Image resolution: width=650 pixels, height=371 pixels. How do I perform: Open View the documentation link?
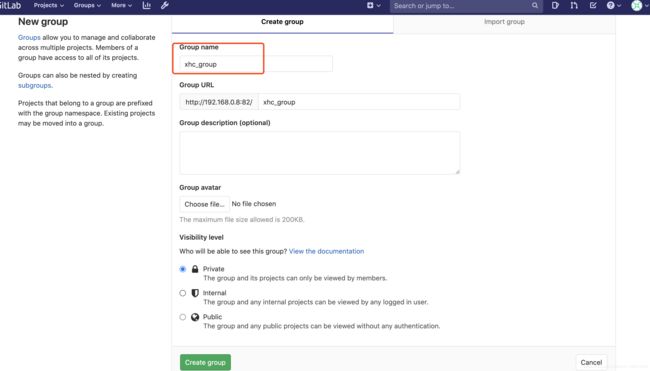(x=326, y=251)
